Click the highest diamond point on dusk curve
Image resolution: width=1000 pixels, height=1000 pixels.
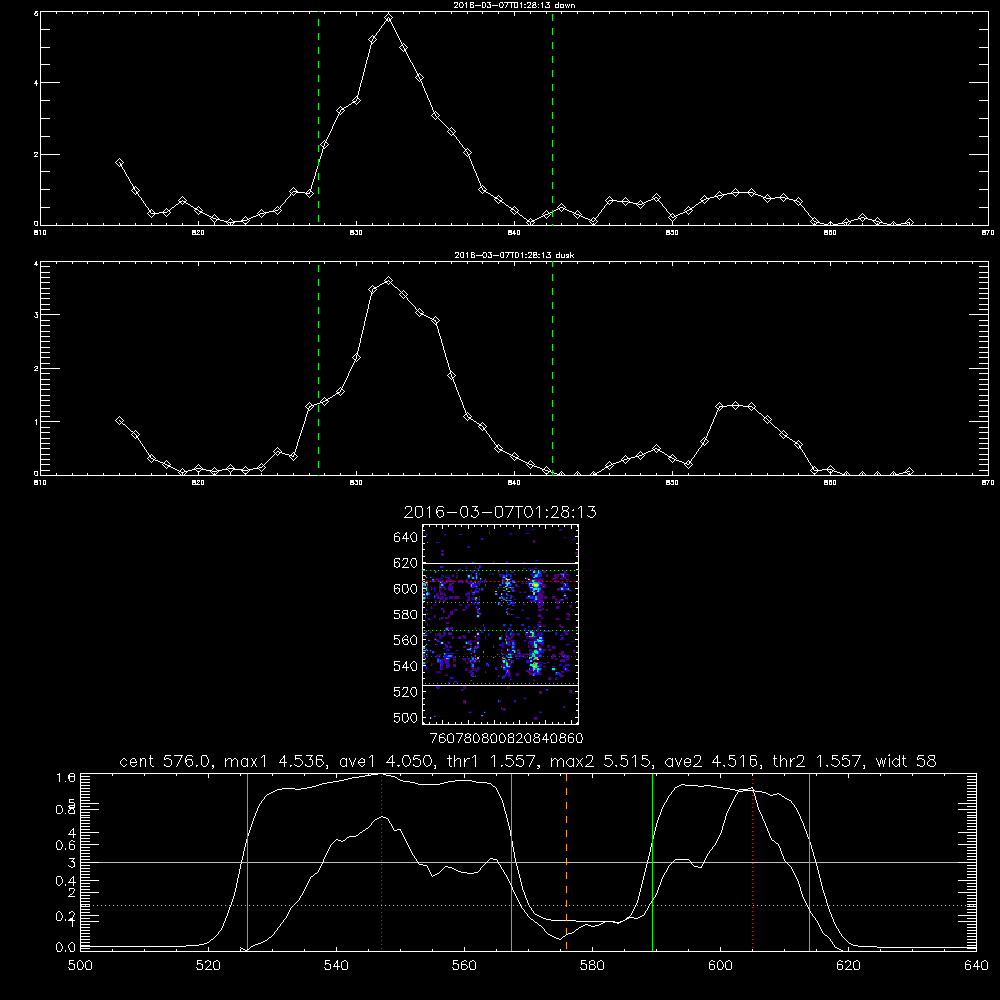(388, 280)
